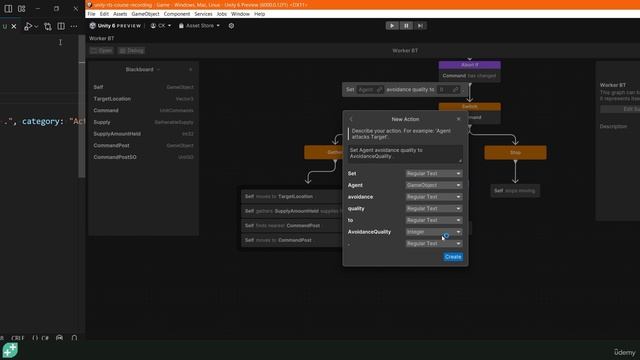Click the split editor icon
The width and height of the screenshot is (640, 360).
click(x=61, y=27)
